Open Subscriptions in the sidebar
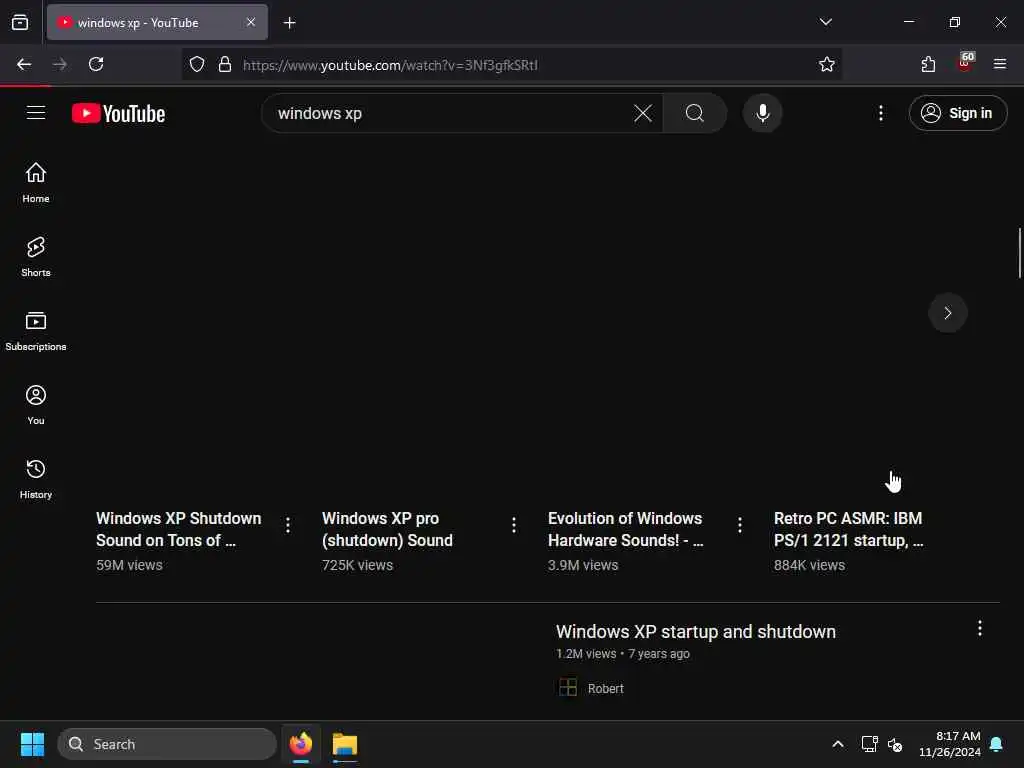 pyautogui.click(x=36, y=330)
